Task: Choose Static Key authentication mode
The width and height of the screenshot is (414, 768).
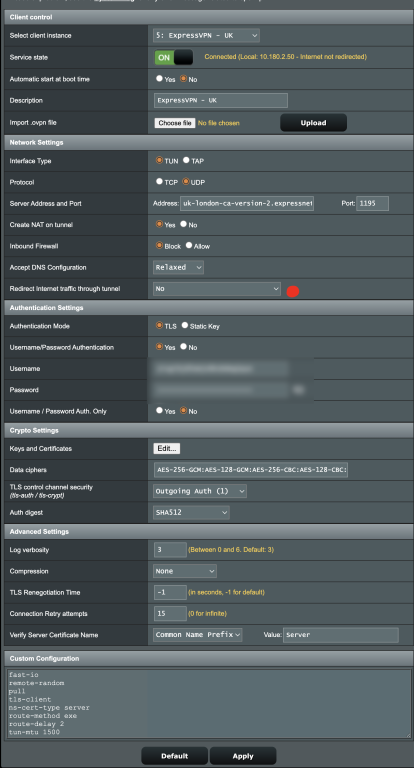Action: pos(185,325)
